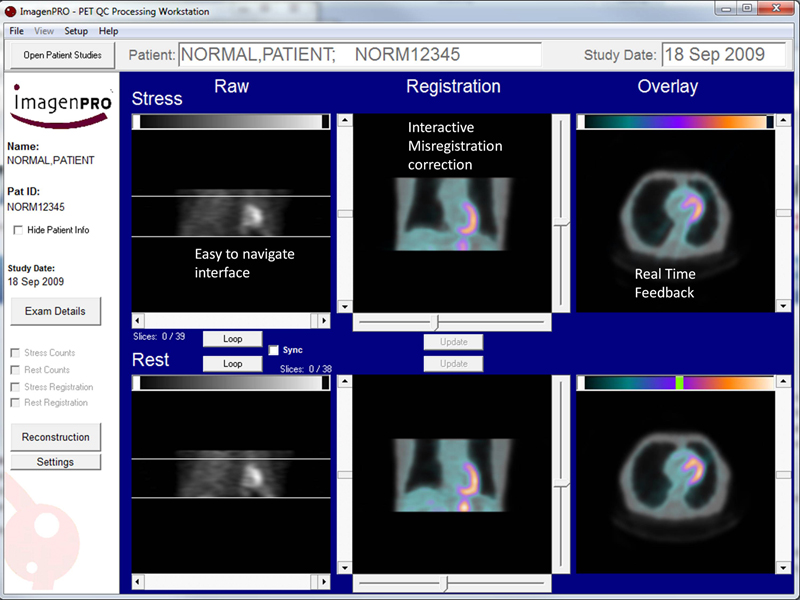
Task: Click right arrow of Rest Raw scrollbar
Action: 324,581
